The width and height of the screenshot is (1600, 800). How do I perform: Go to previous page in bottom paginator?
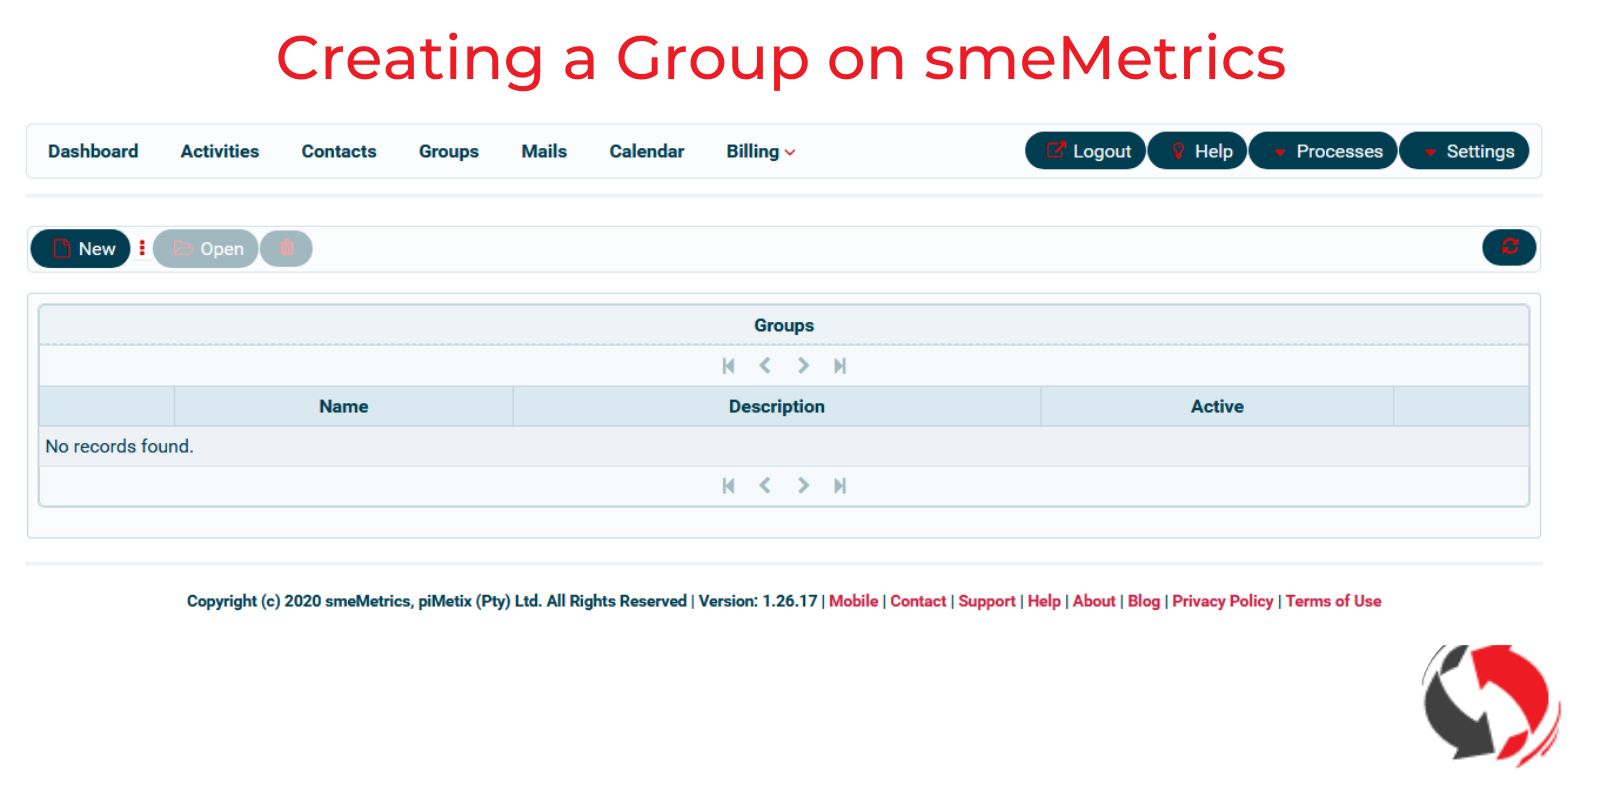765,486
